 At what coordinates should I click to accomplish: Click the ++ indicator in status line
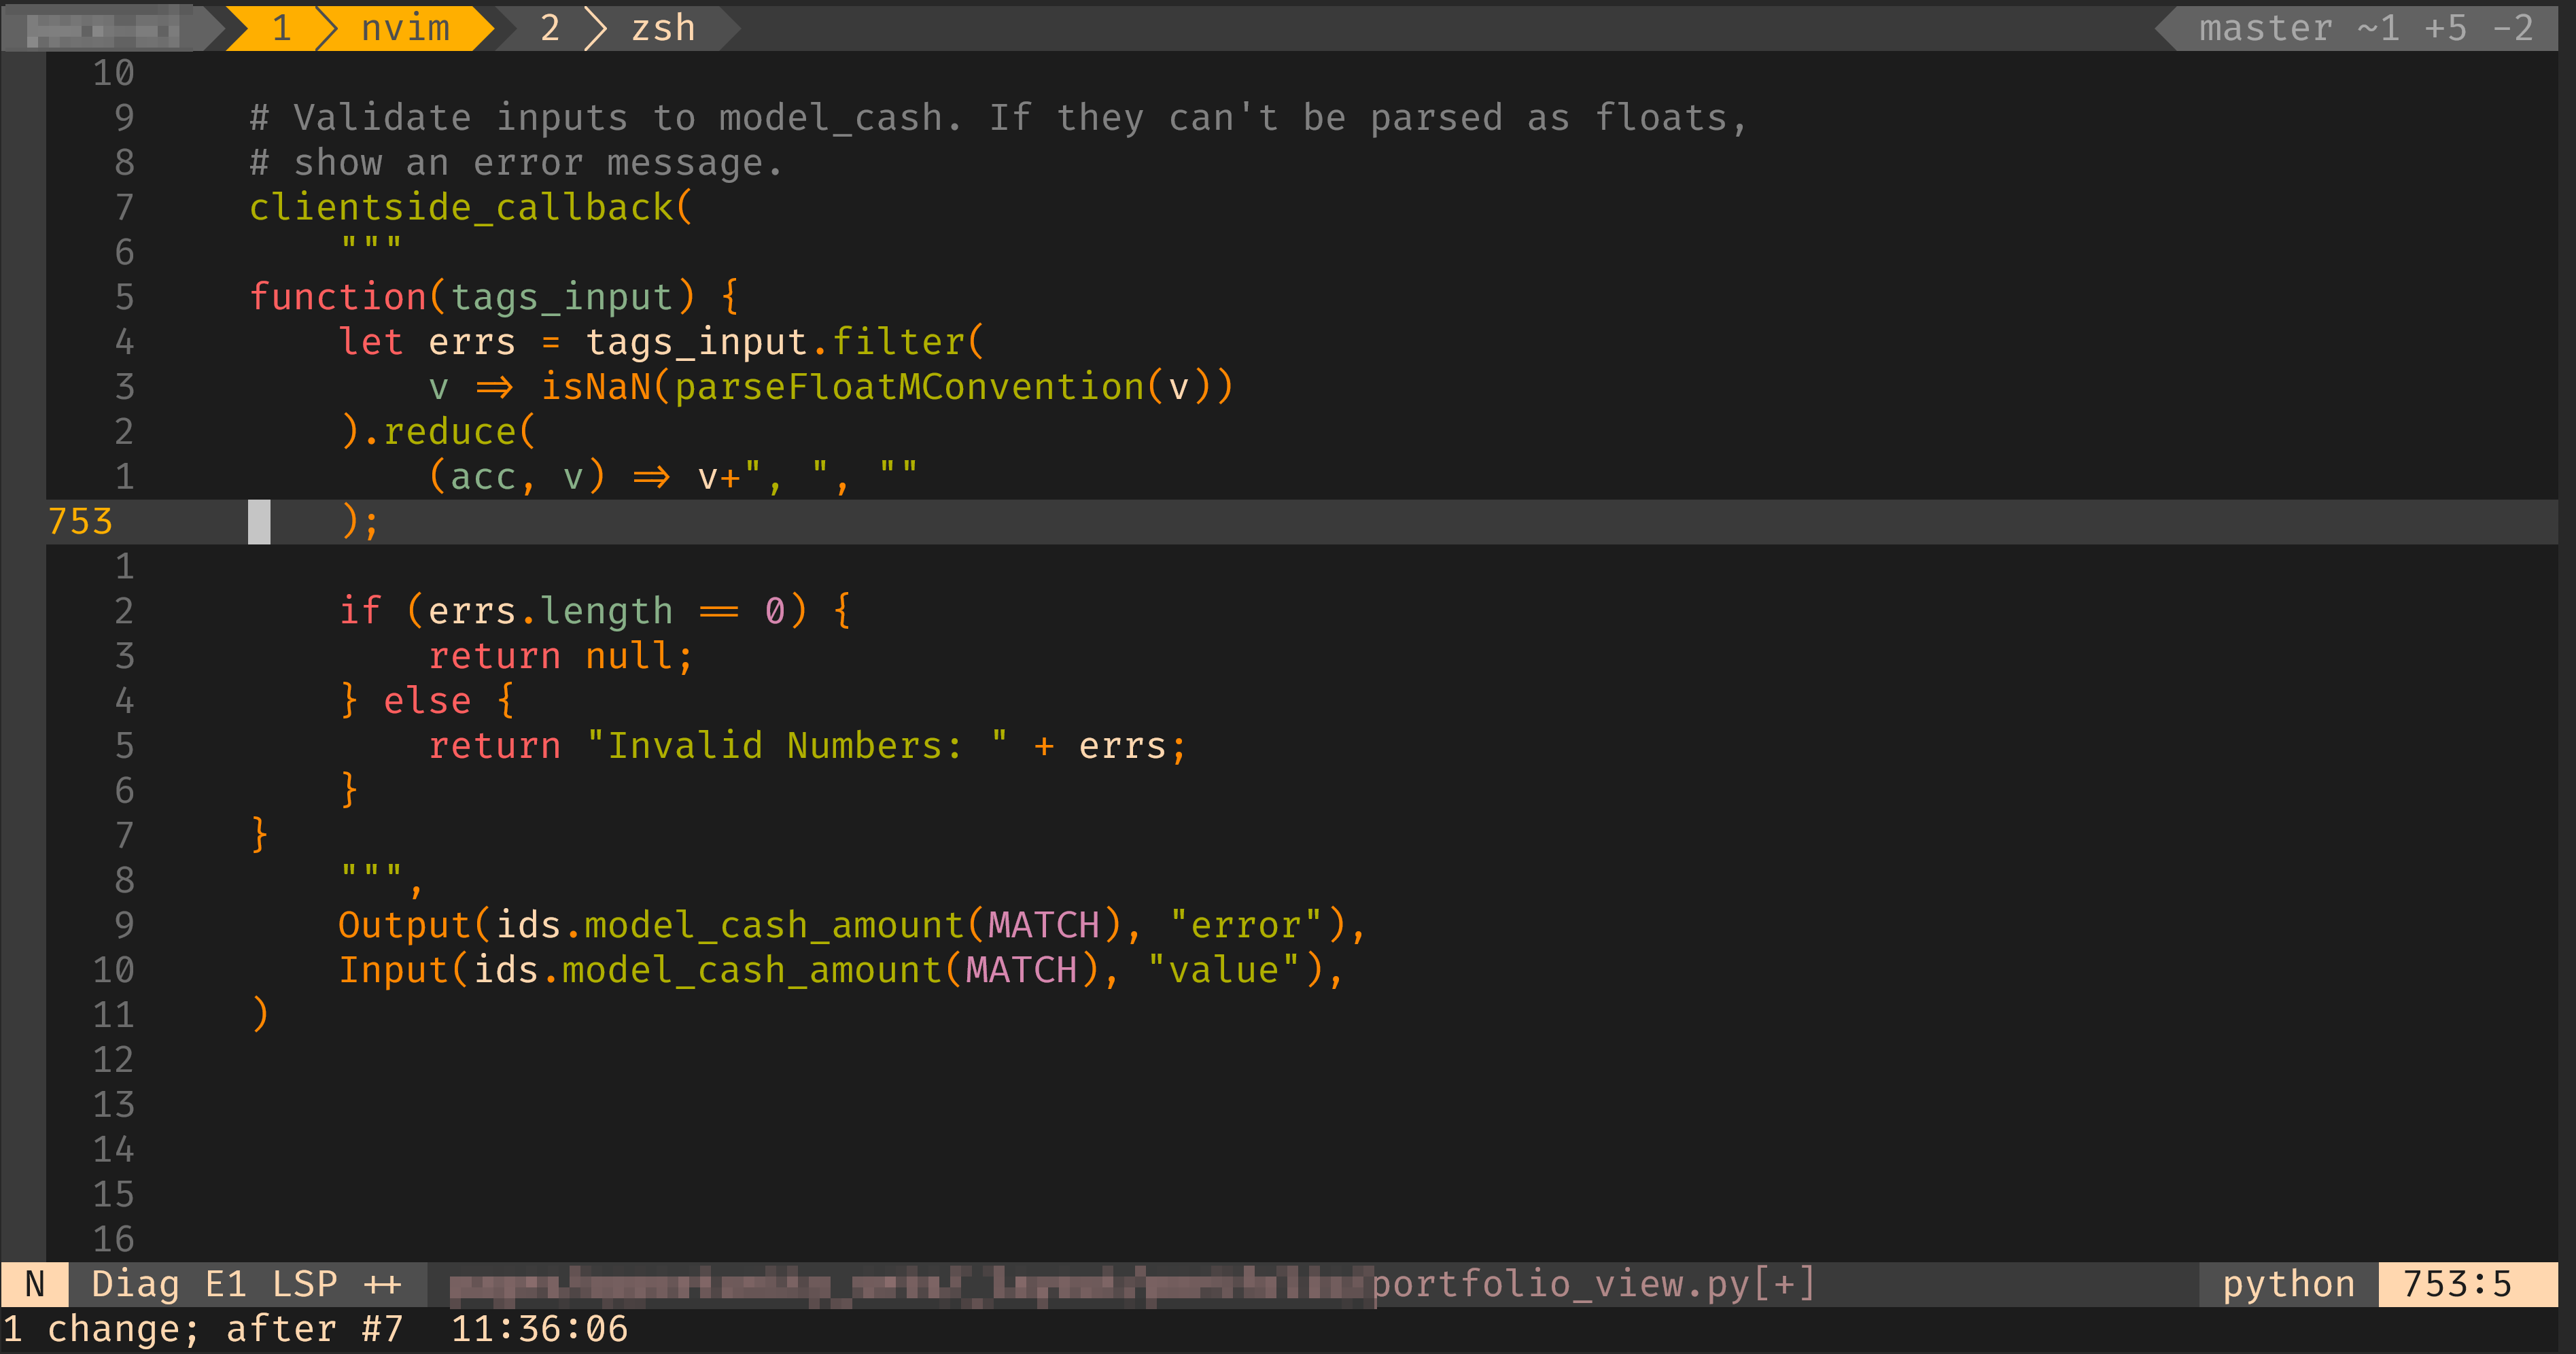(x=382, y=1284)
